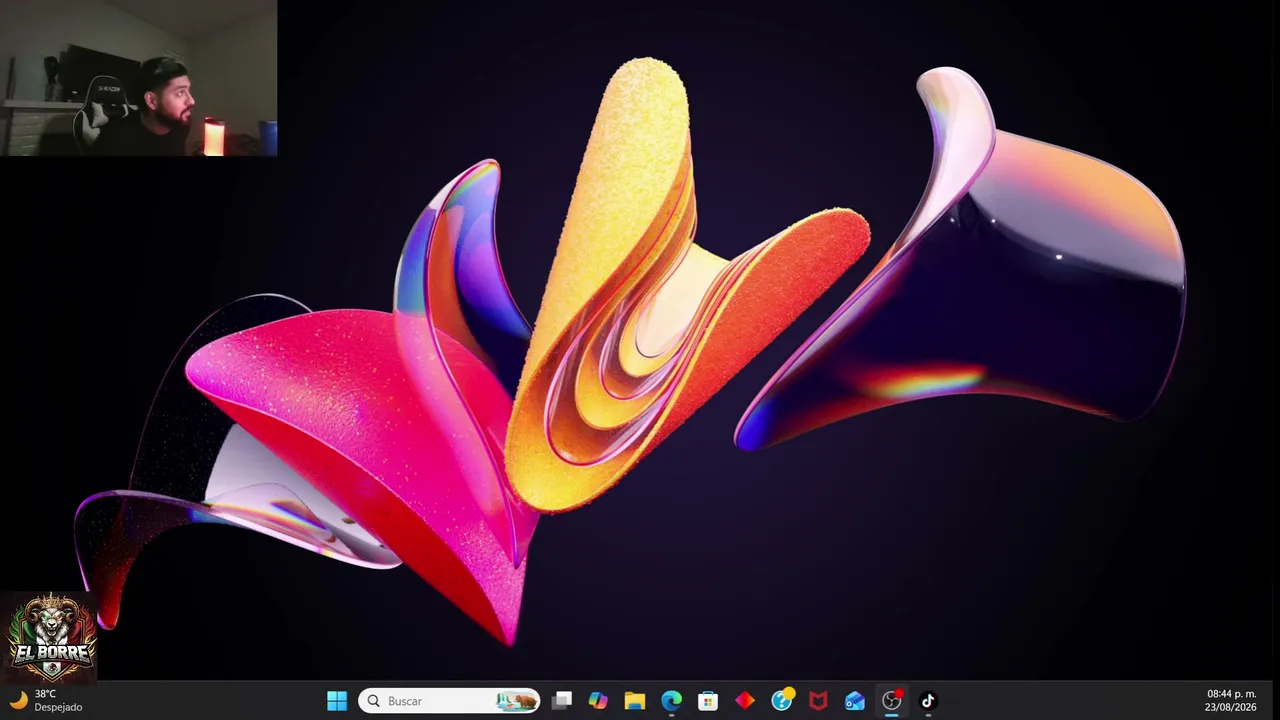
Task: Click the red diamond app icon
Action: [745, 701]
